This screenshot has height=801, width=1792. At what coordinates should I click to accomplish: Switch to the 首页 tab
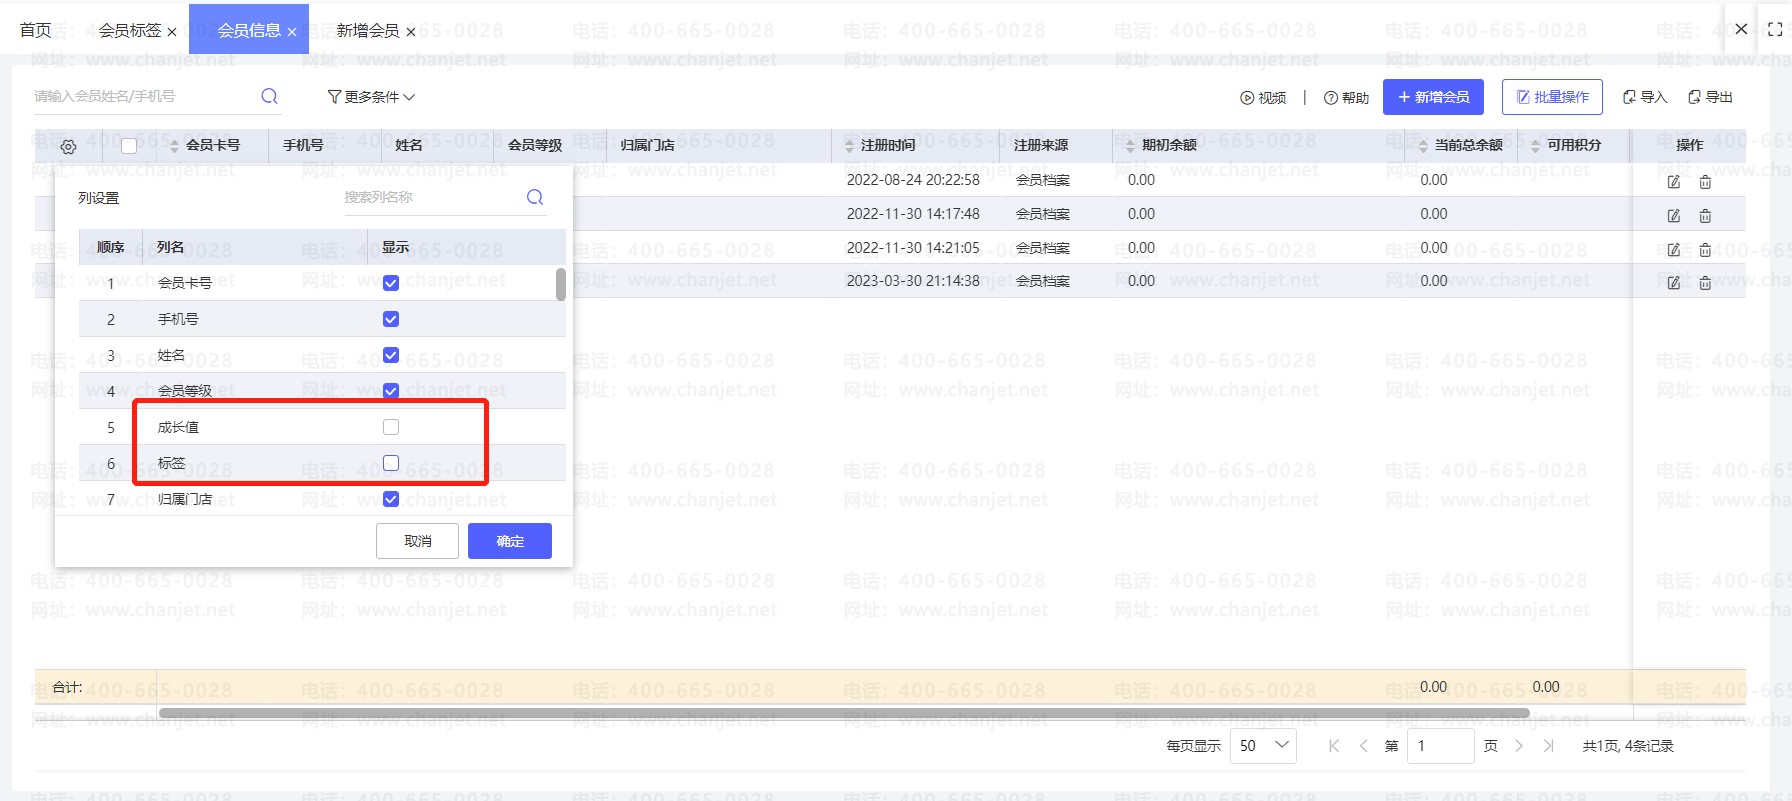36,30
